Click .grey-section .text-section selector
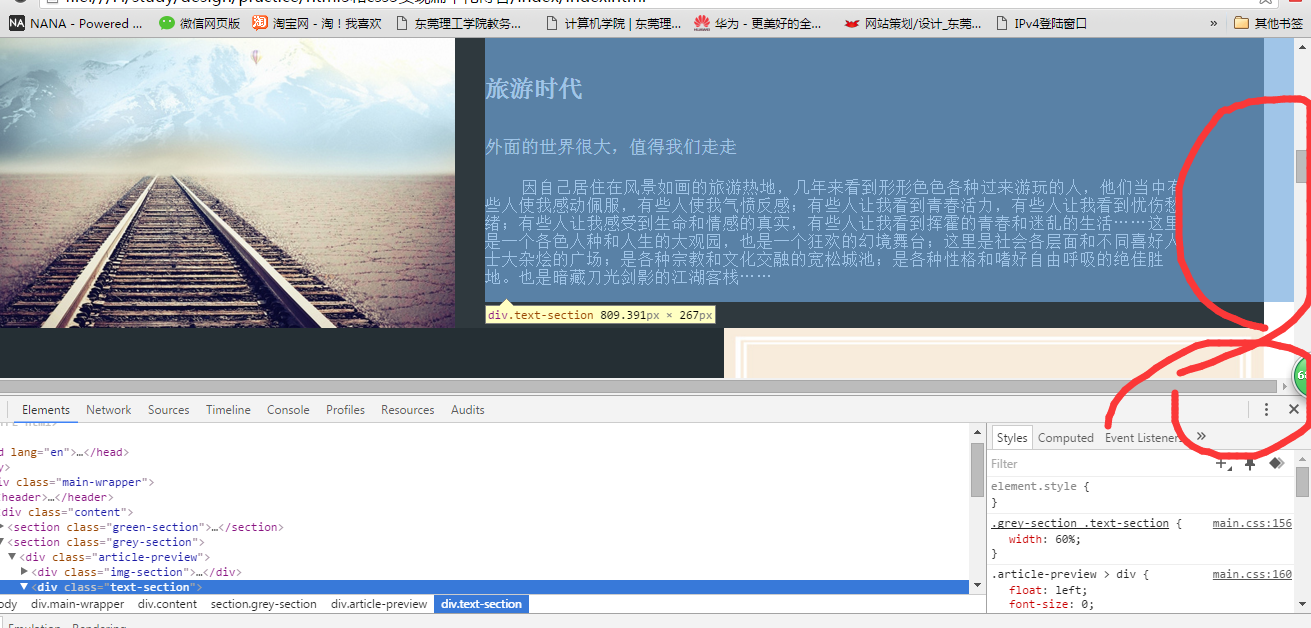This screenshot has height=628, width=1311. pos(1080,523)
